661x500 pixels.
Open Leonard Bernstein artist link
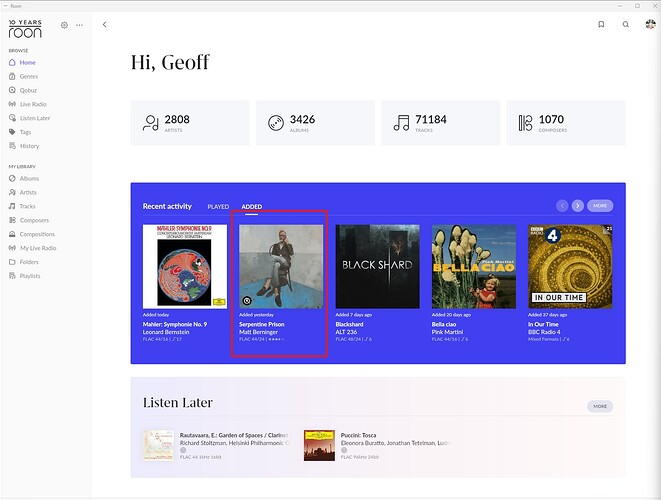166,332
